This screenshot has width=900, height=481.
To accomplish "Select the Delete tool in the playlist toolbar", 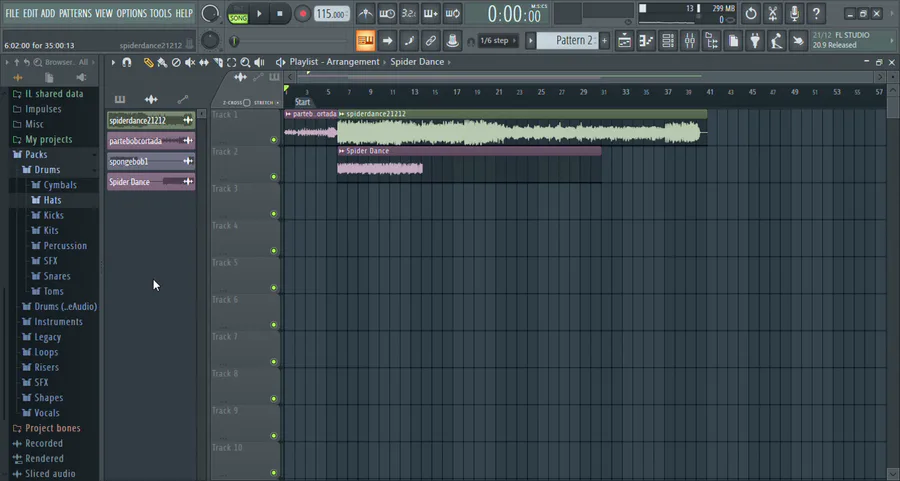I will (176, 63).
